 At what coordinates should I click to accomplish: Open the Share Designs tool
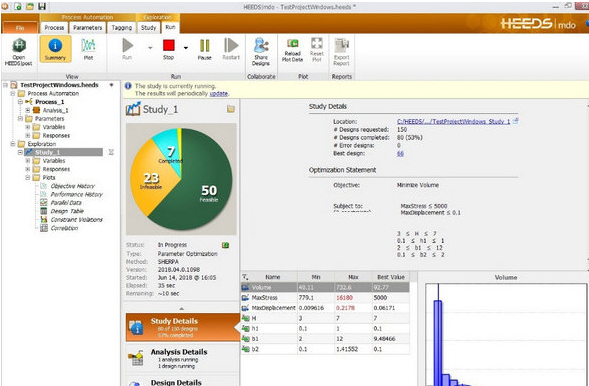click(x=261, y=52)
